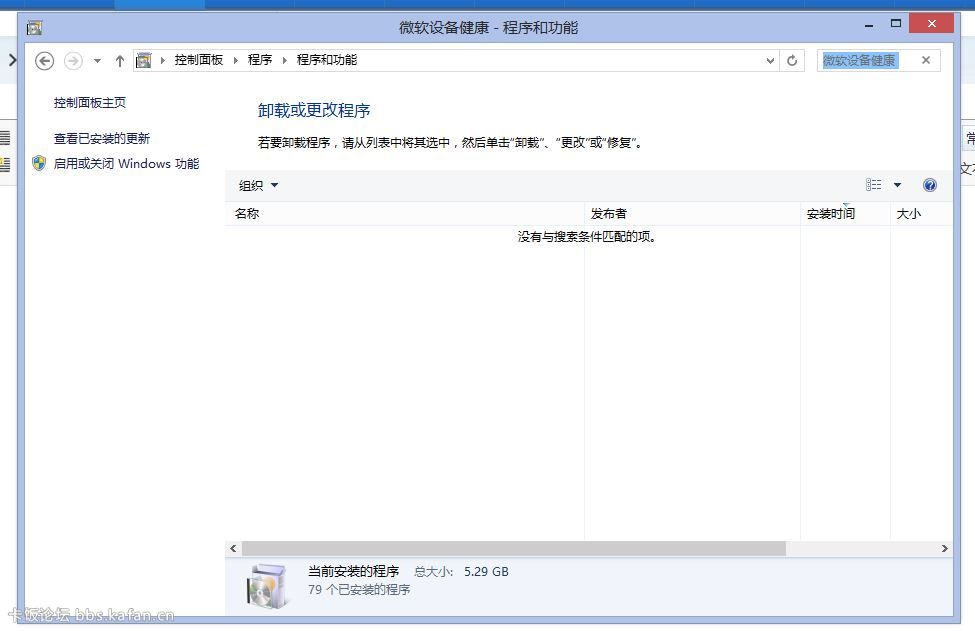Open more view options dropdown arrow
The height and width of the screenshot is (631, 975).
pyautogui.click(x=897, y=185)
